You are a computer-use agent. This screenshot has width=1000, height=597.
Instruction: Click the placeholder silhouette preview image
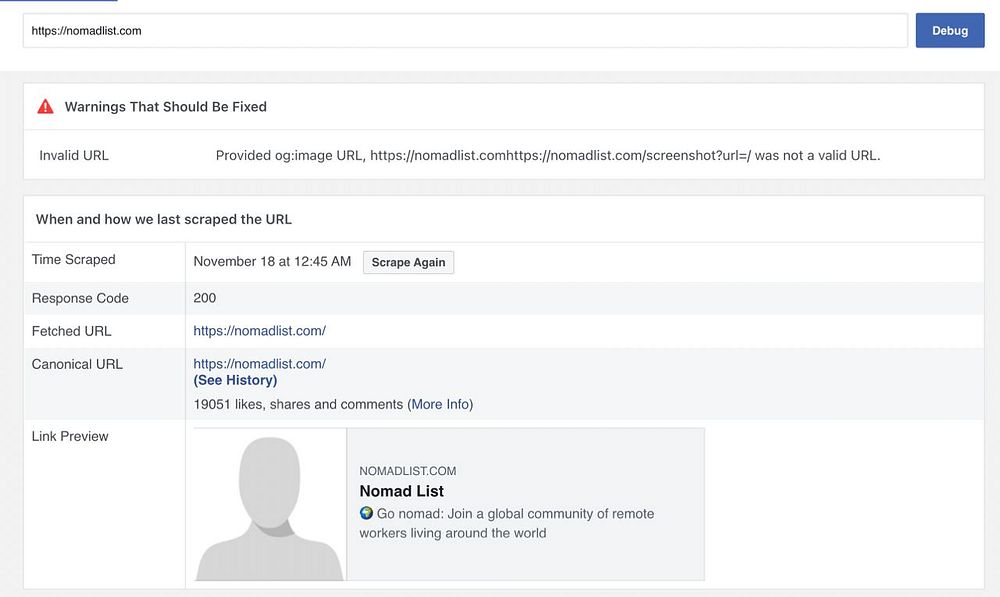[270, 505]
